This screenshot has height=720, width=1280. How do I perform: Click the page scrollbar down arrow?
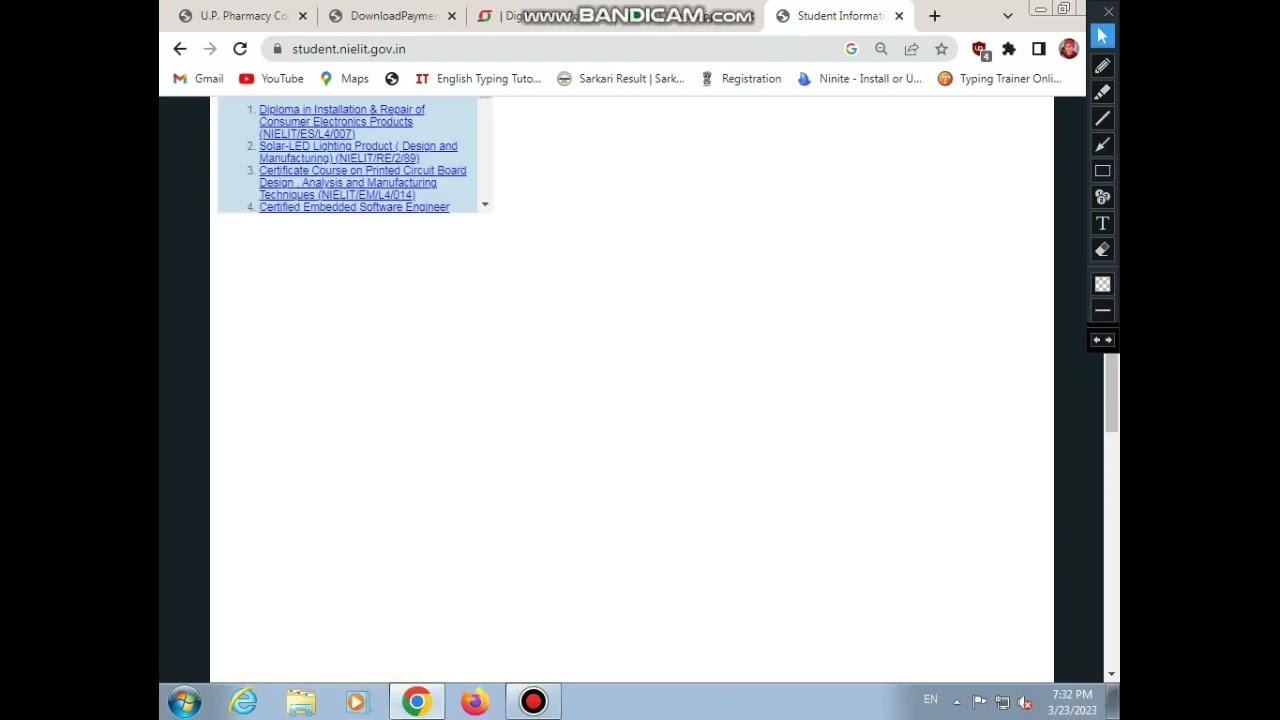pyautogui.click(x=1111, y=675)
